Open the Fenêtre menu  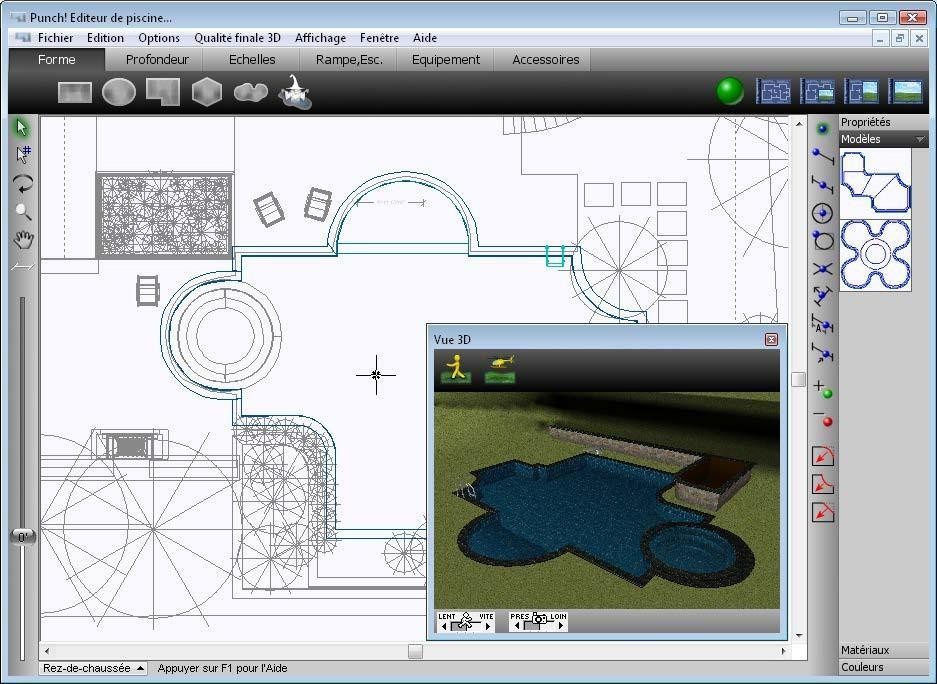coord(379,38)
